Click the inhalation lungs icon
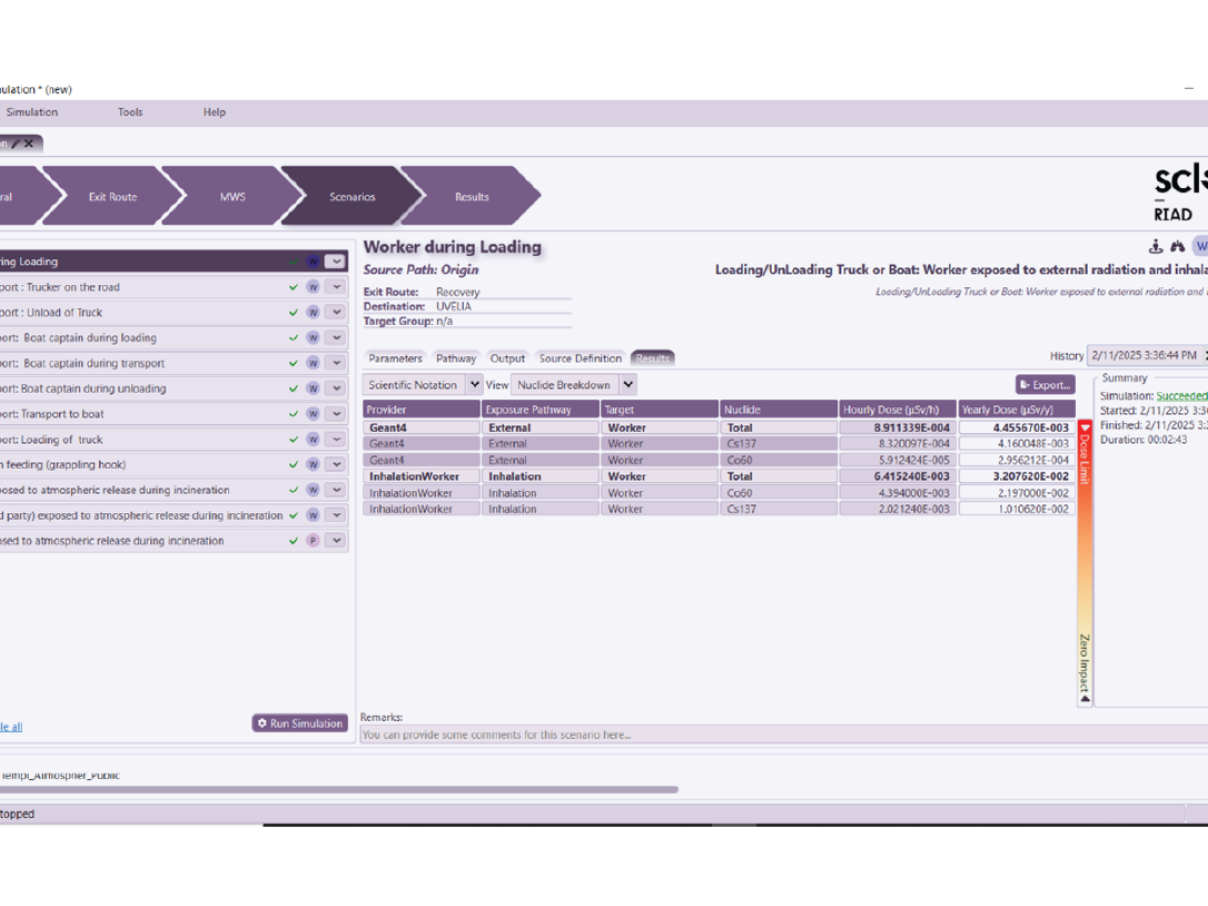 click(1177, 246)
